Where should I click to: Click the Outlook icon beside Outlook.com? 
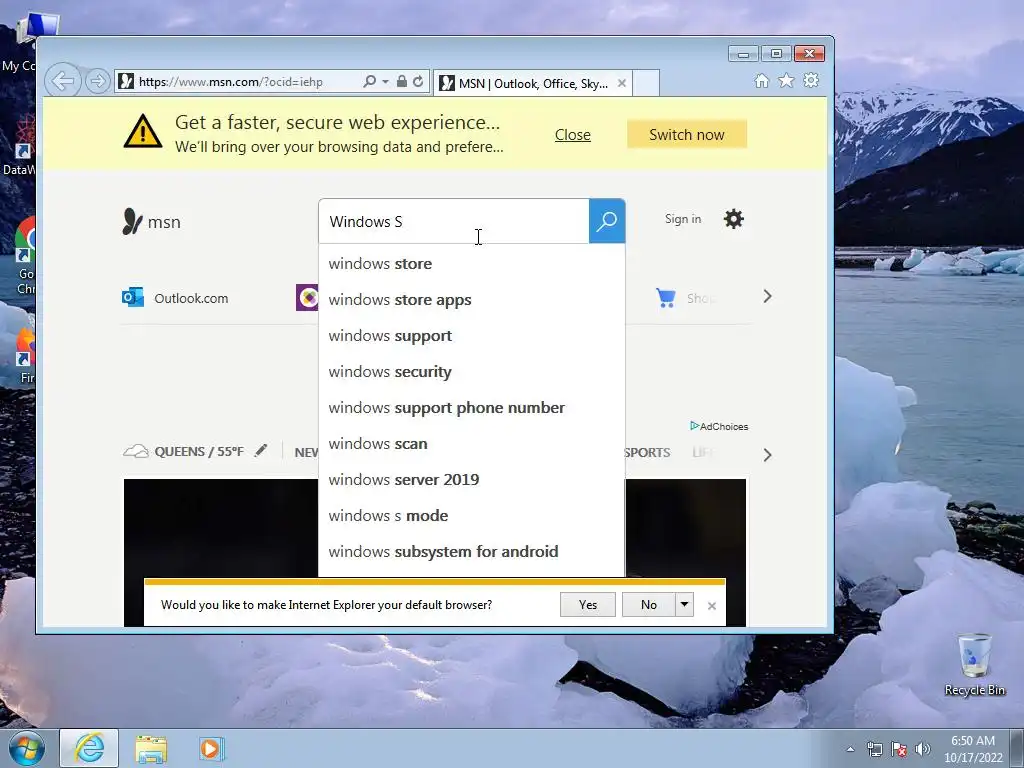133,297
